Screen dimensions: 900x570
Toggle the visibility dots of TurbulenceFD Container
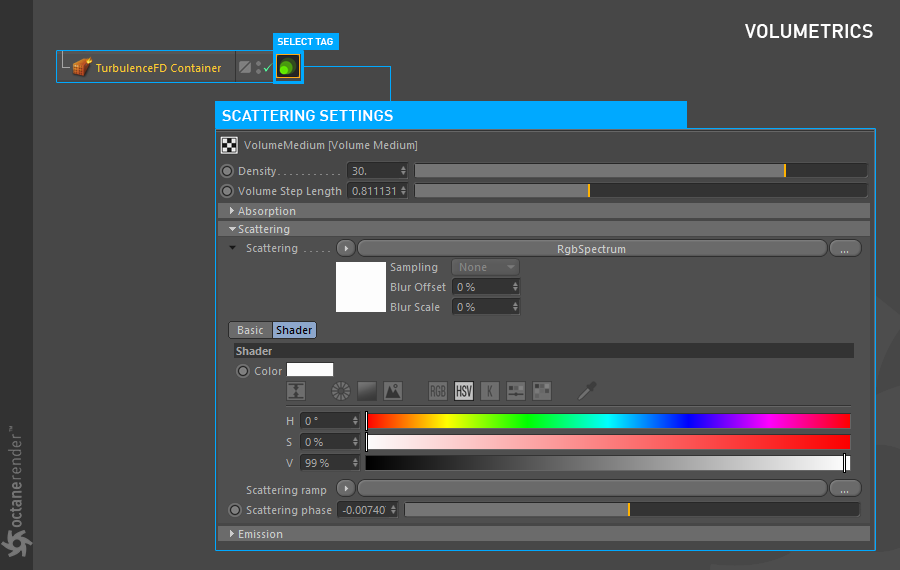tap(258, 68)
